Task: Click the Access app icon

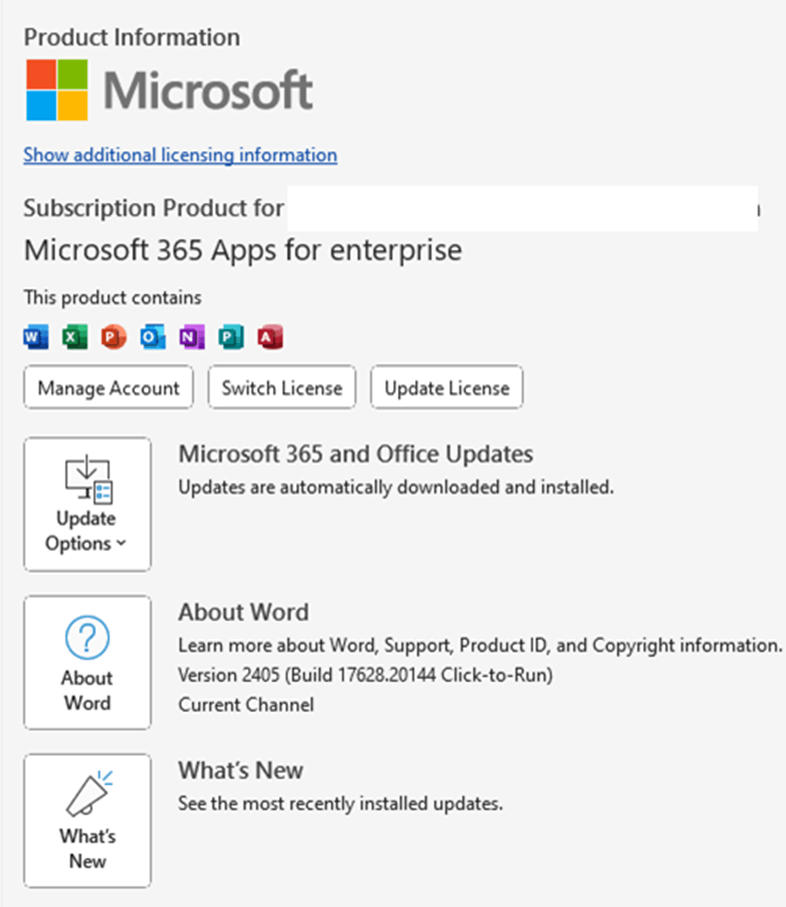Action: click(270, 338)
